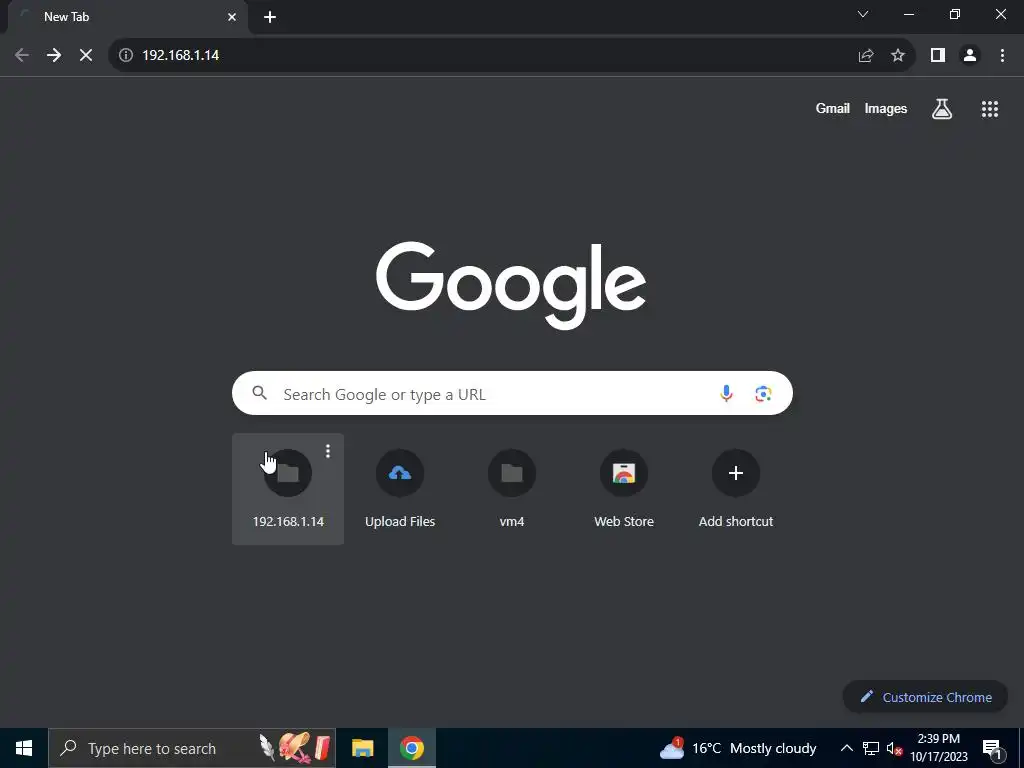Focus the Google search box

tap(512, 393)
